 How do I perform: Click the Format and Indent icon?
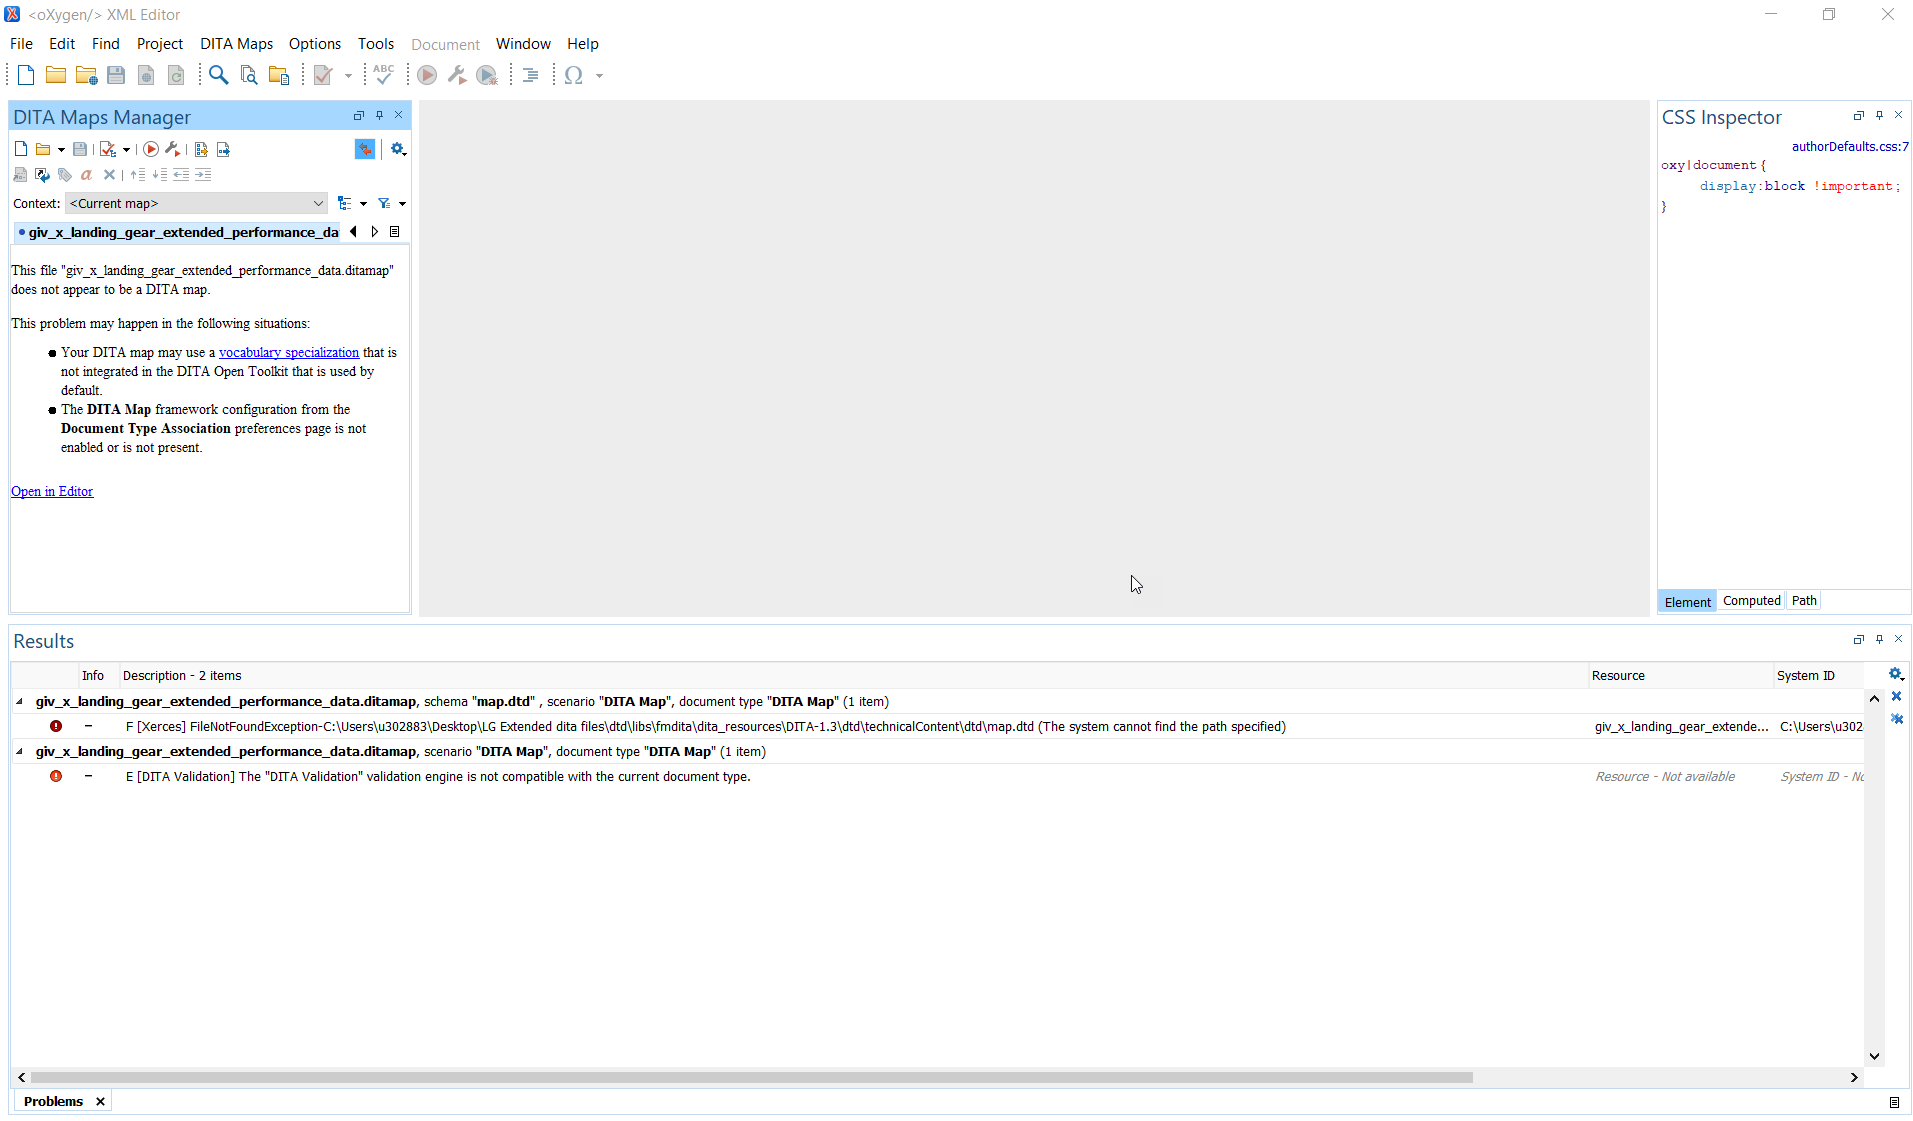tap(531, 75)
